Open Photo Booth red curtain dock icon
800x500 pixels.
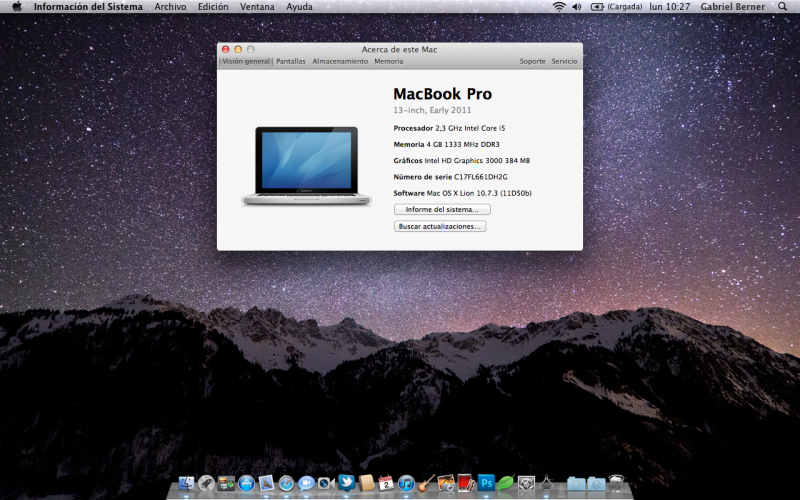coord(466,483)
